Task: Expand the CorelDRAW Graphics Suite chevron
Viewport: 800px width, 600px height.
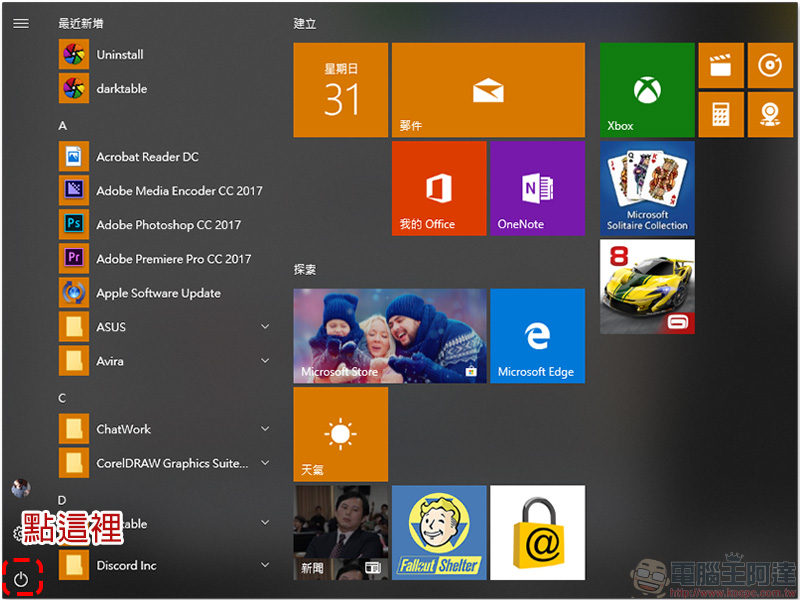Action: click(x=265, y=463)
